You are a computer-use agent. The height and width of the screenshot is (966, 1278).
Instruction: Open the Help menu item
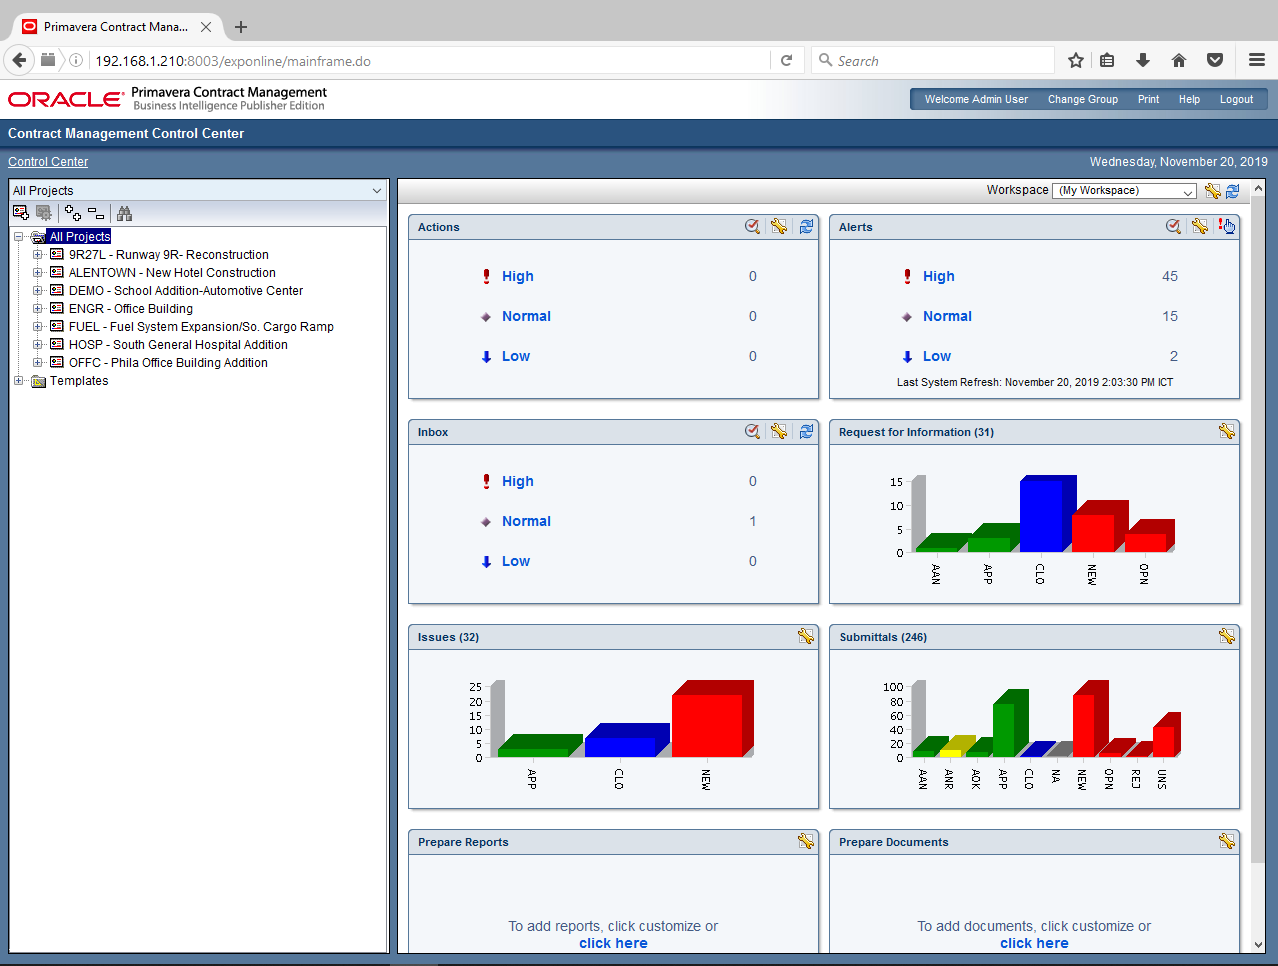pos(1189,99)
